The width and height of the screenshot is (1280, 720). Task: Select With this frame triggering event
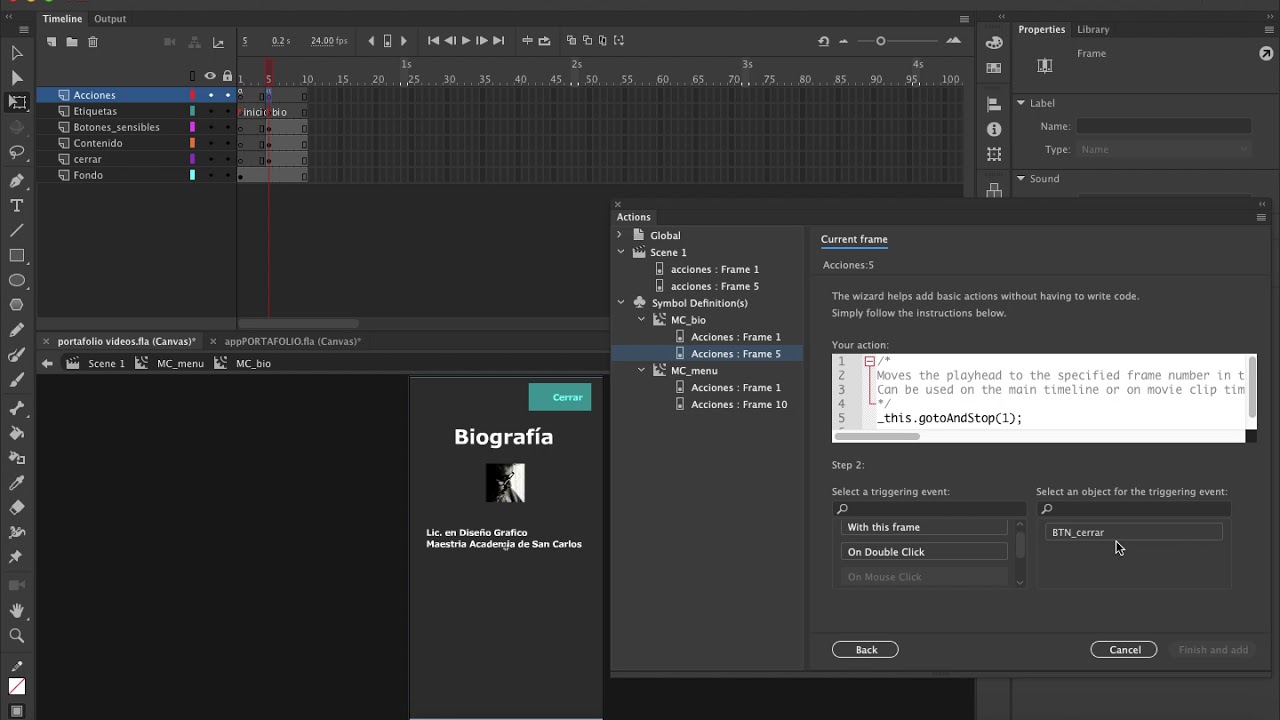(924, 527)
